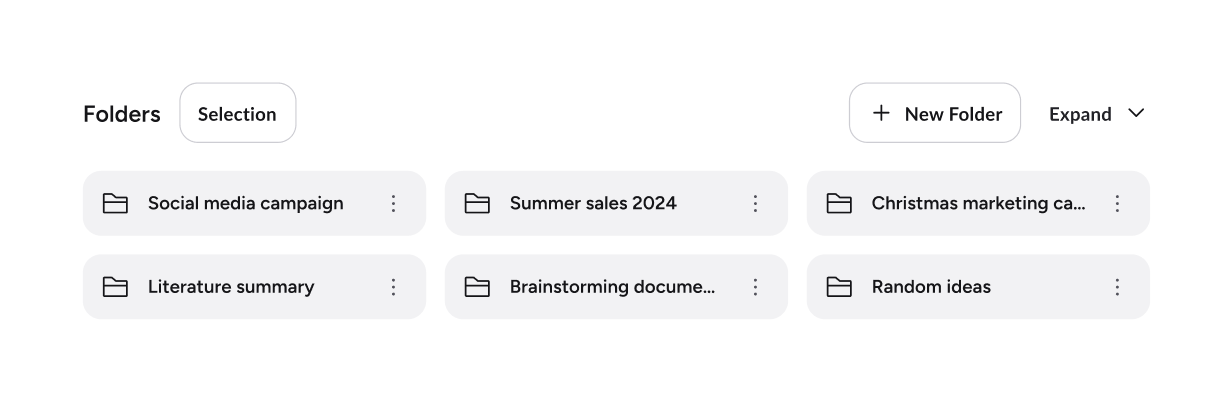Toggle Selection mode for folders
This screenshot has height=400, width=1232.
click(x=237, y=114)
